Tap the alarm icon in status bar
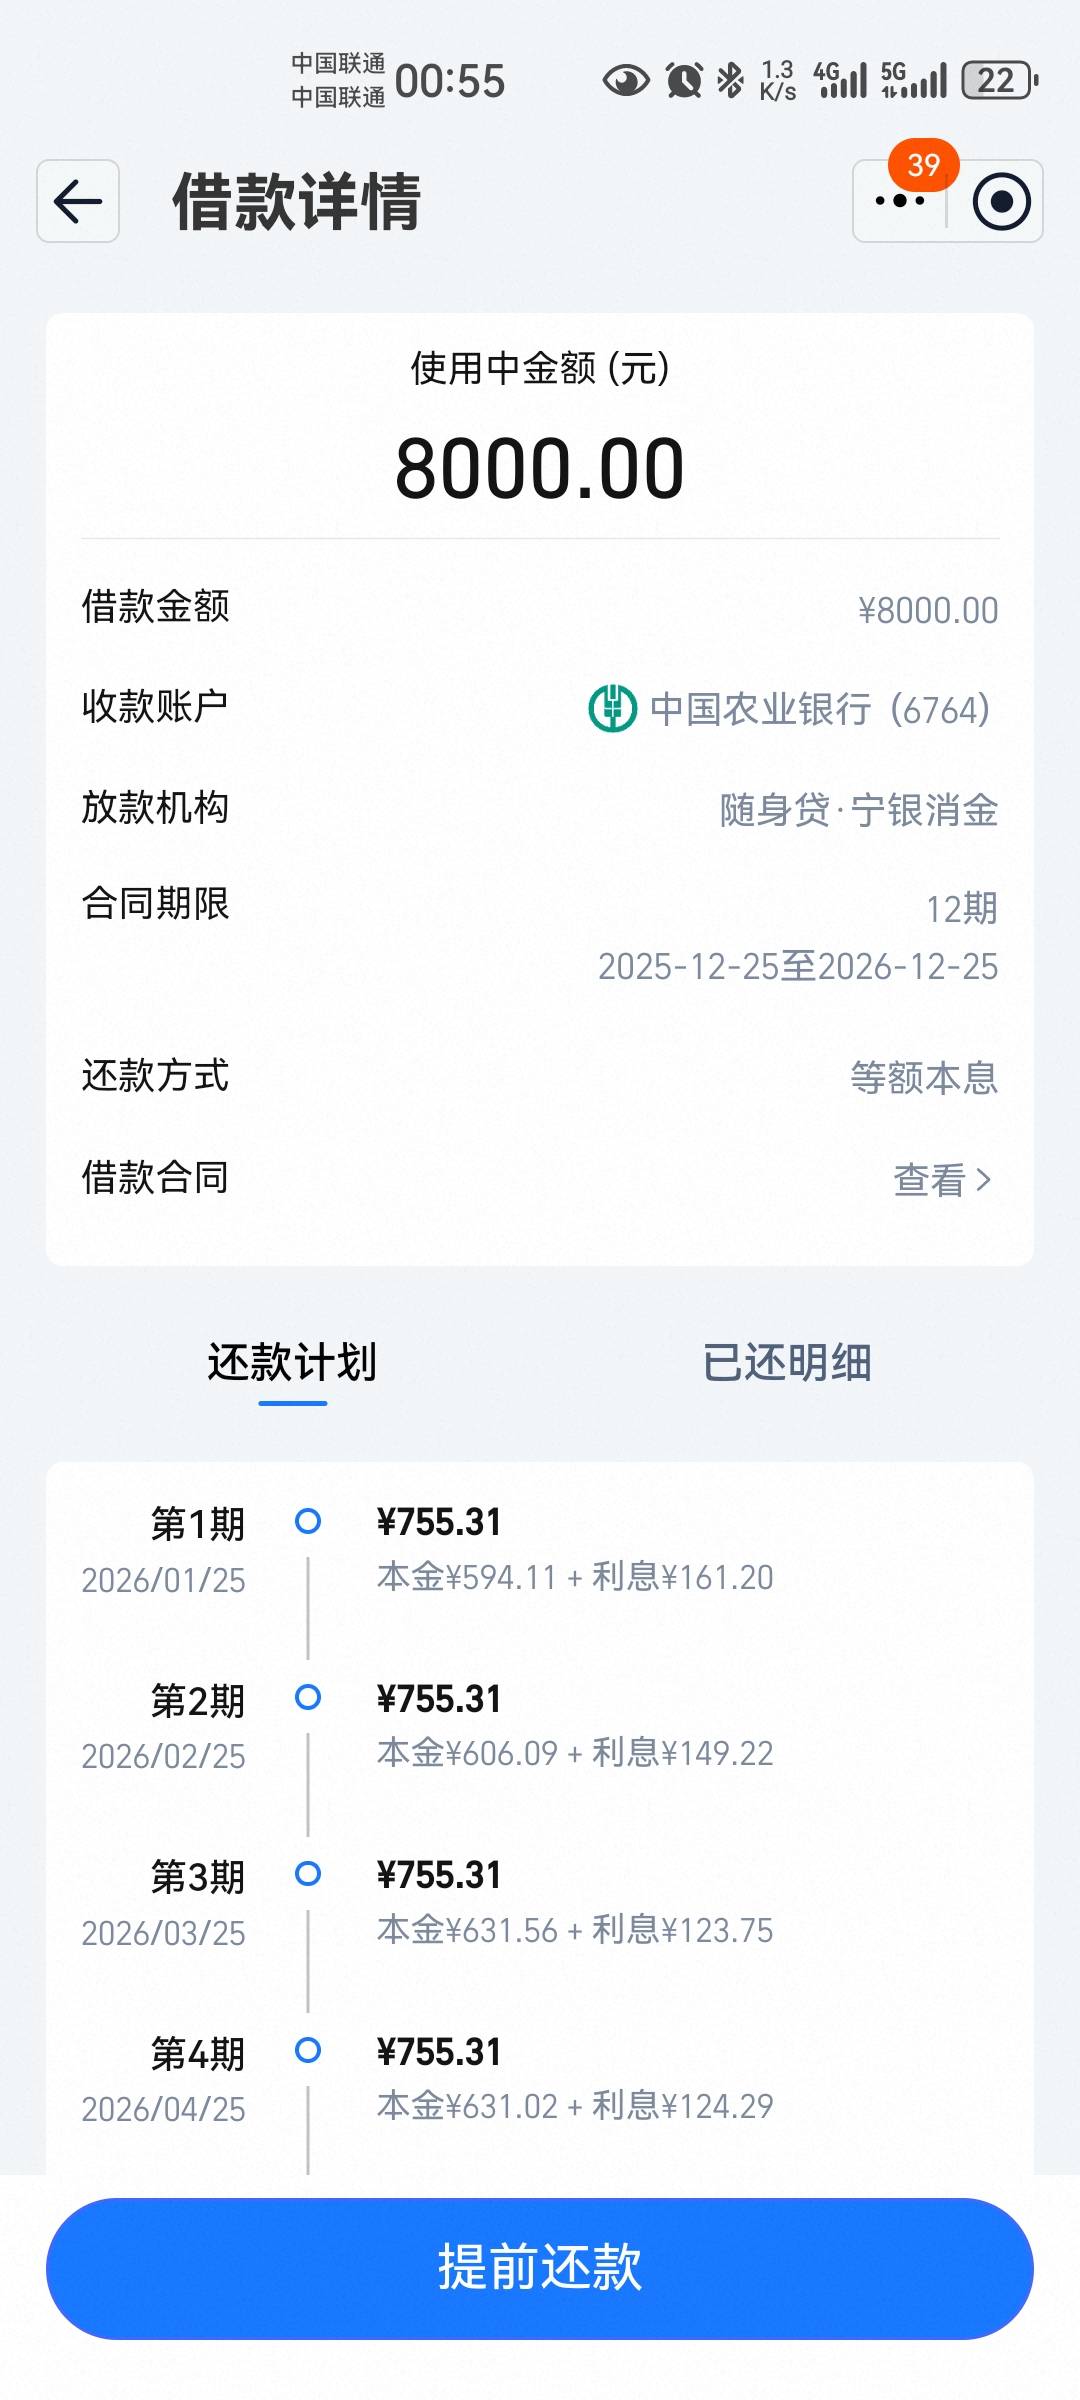 pos(684,80)
